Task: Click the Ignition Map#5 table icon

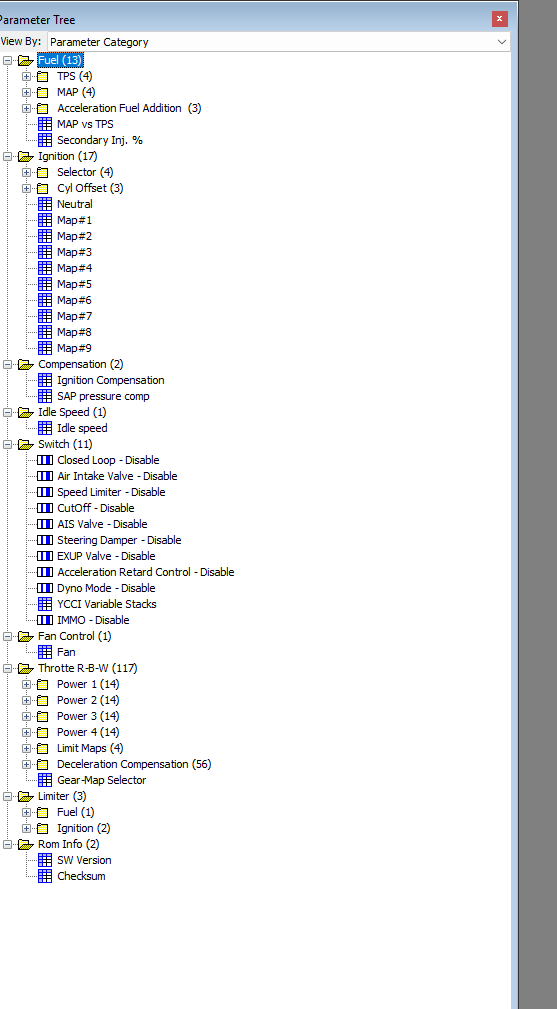Action: (x=45, y=284)
